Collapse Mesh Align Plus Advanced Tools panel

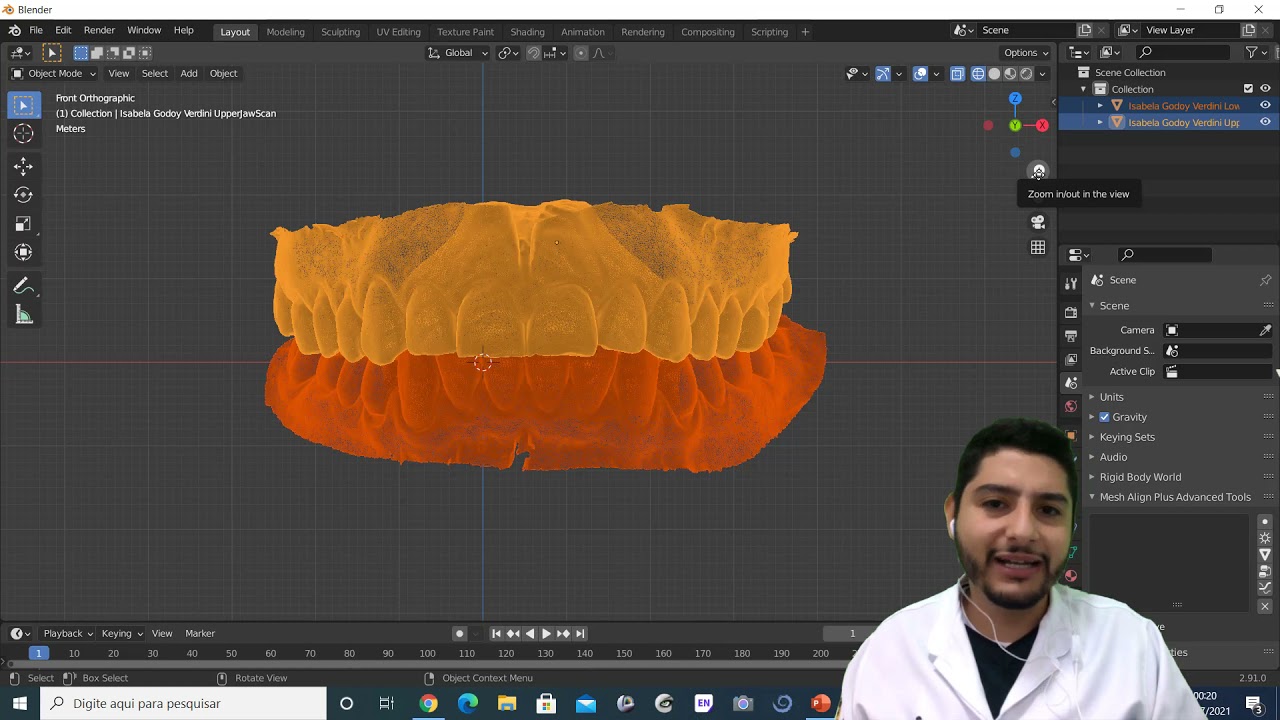coord(1175,497)
